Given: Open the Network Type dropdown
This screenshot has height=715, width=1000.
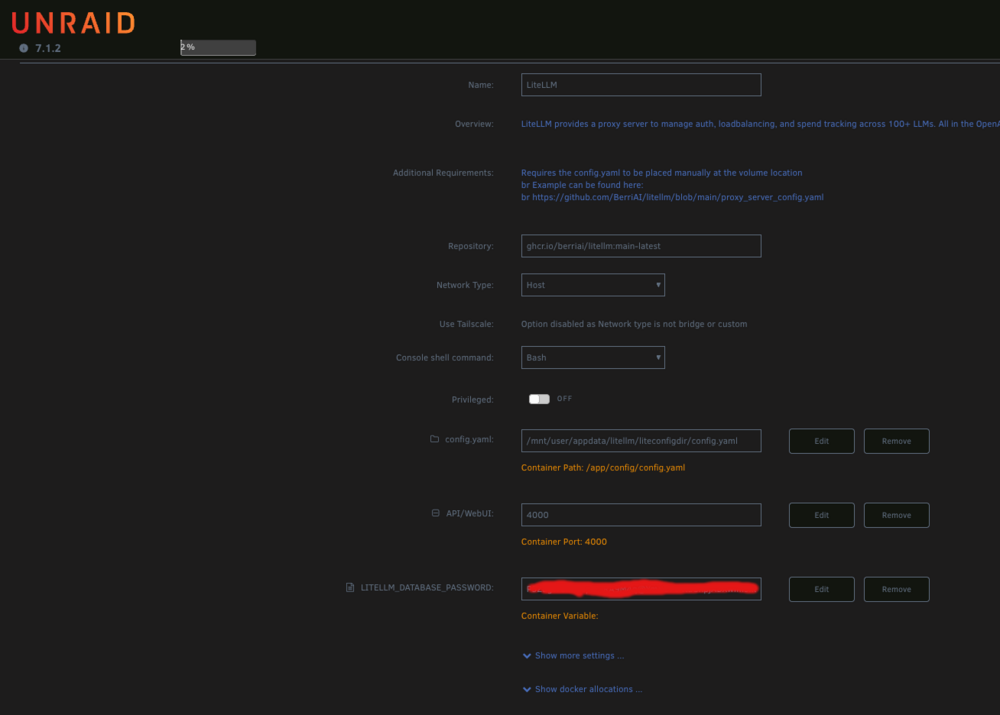Looking at the screenshot, I should click(x=592, y=284).
